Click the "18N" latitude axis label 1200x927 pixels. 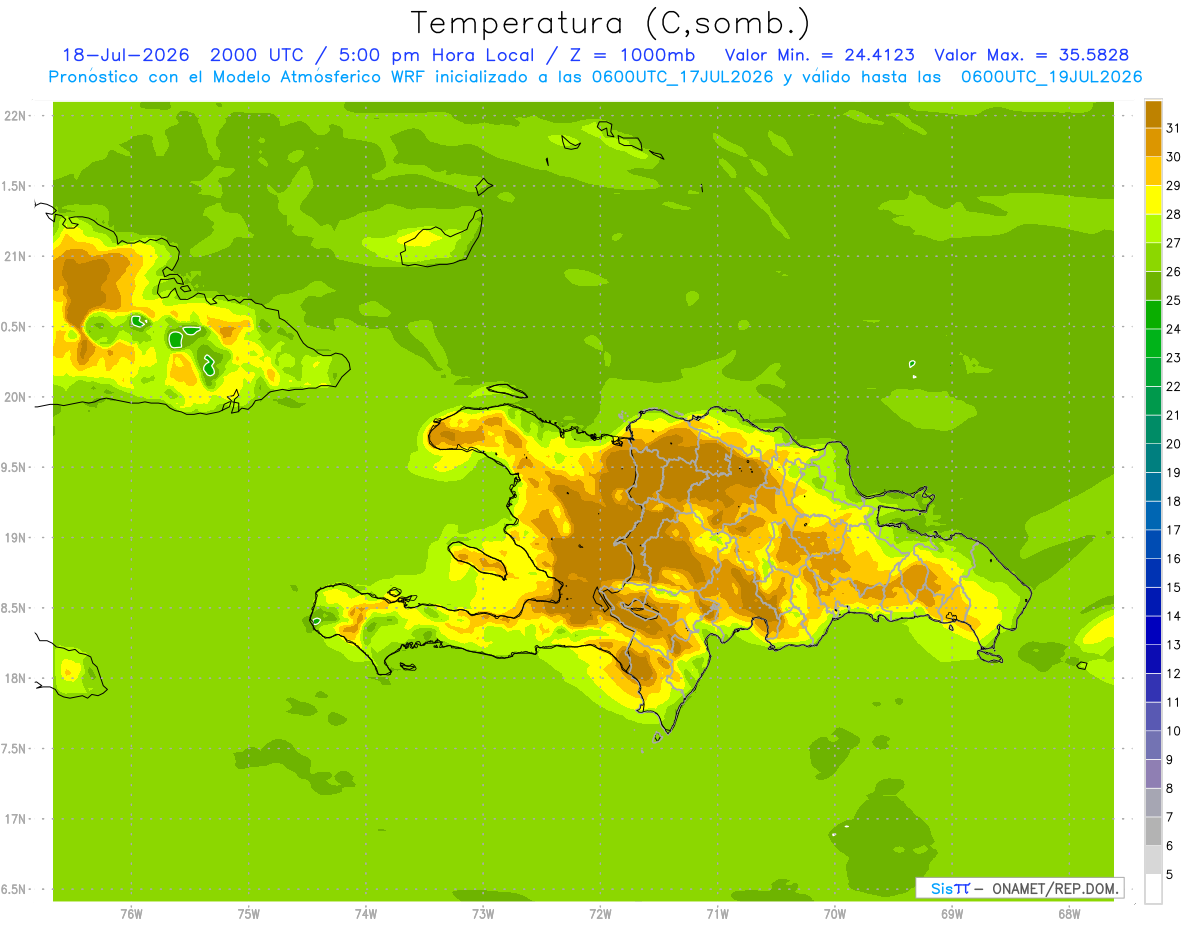(x=14, y=679)
